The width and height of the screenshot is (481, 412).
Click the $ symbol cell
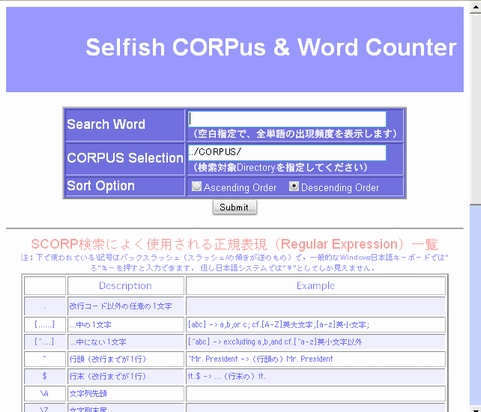[45, 376]
